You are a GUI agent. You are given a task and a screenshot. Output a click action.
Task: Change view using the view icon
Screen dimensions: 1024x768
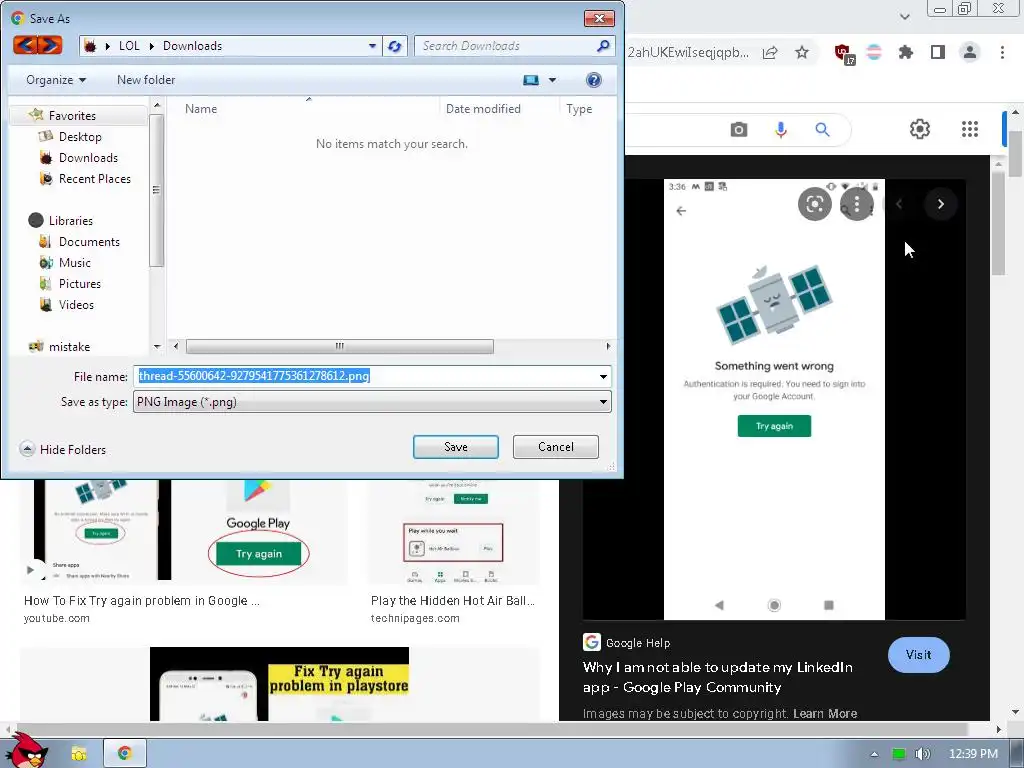(531, 80)
